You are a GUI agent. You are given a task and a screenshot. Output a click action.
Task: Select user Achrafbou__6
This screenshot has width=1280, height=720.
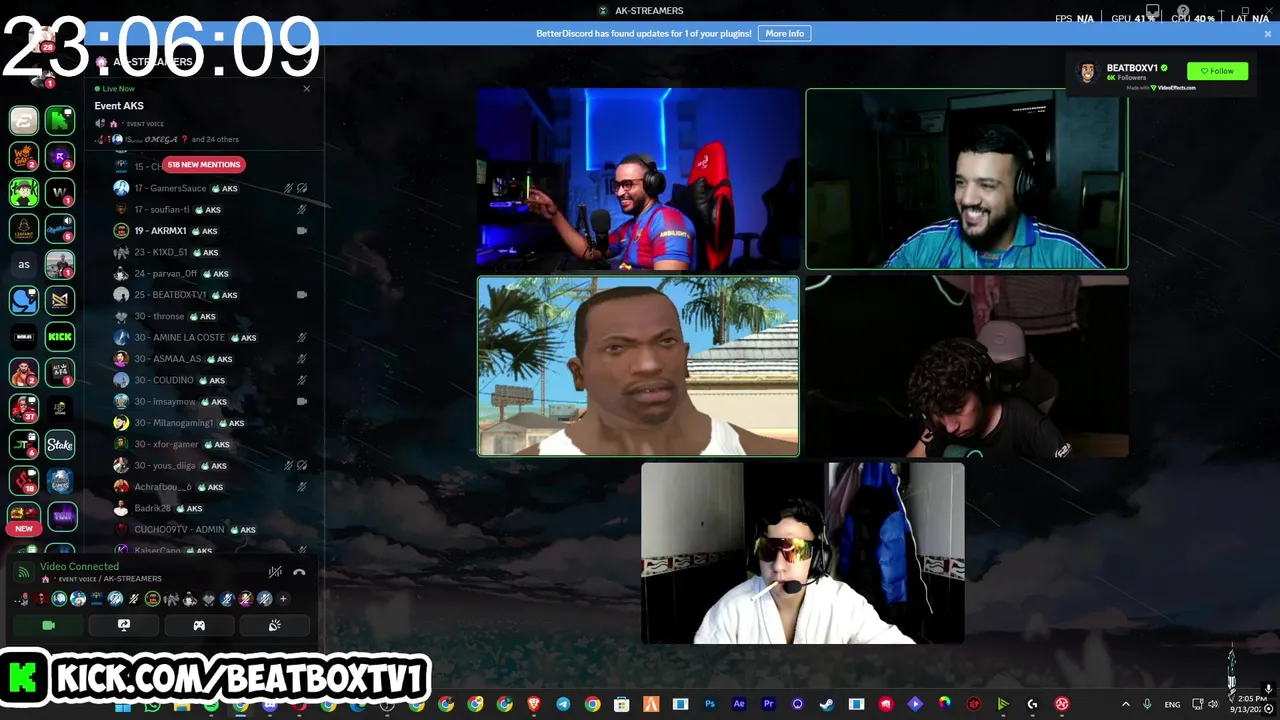tap(210, 487)
